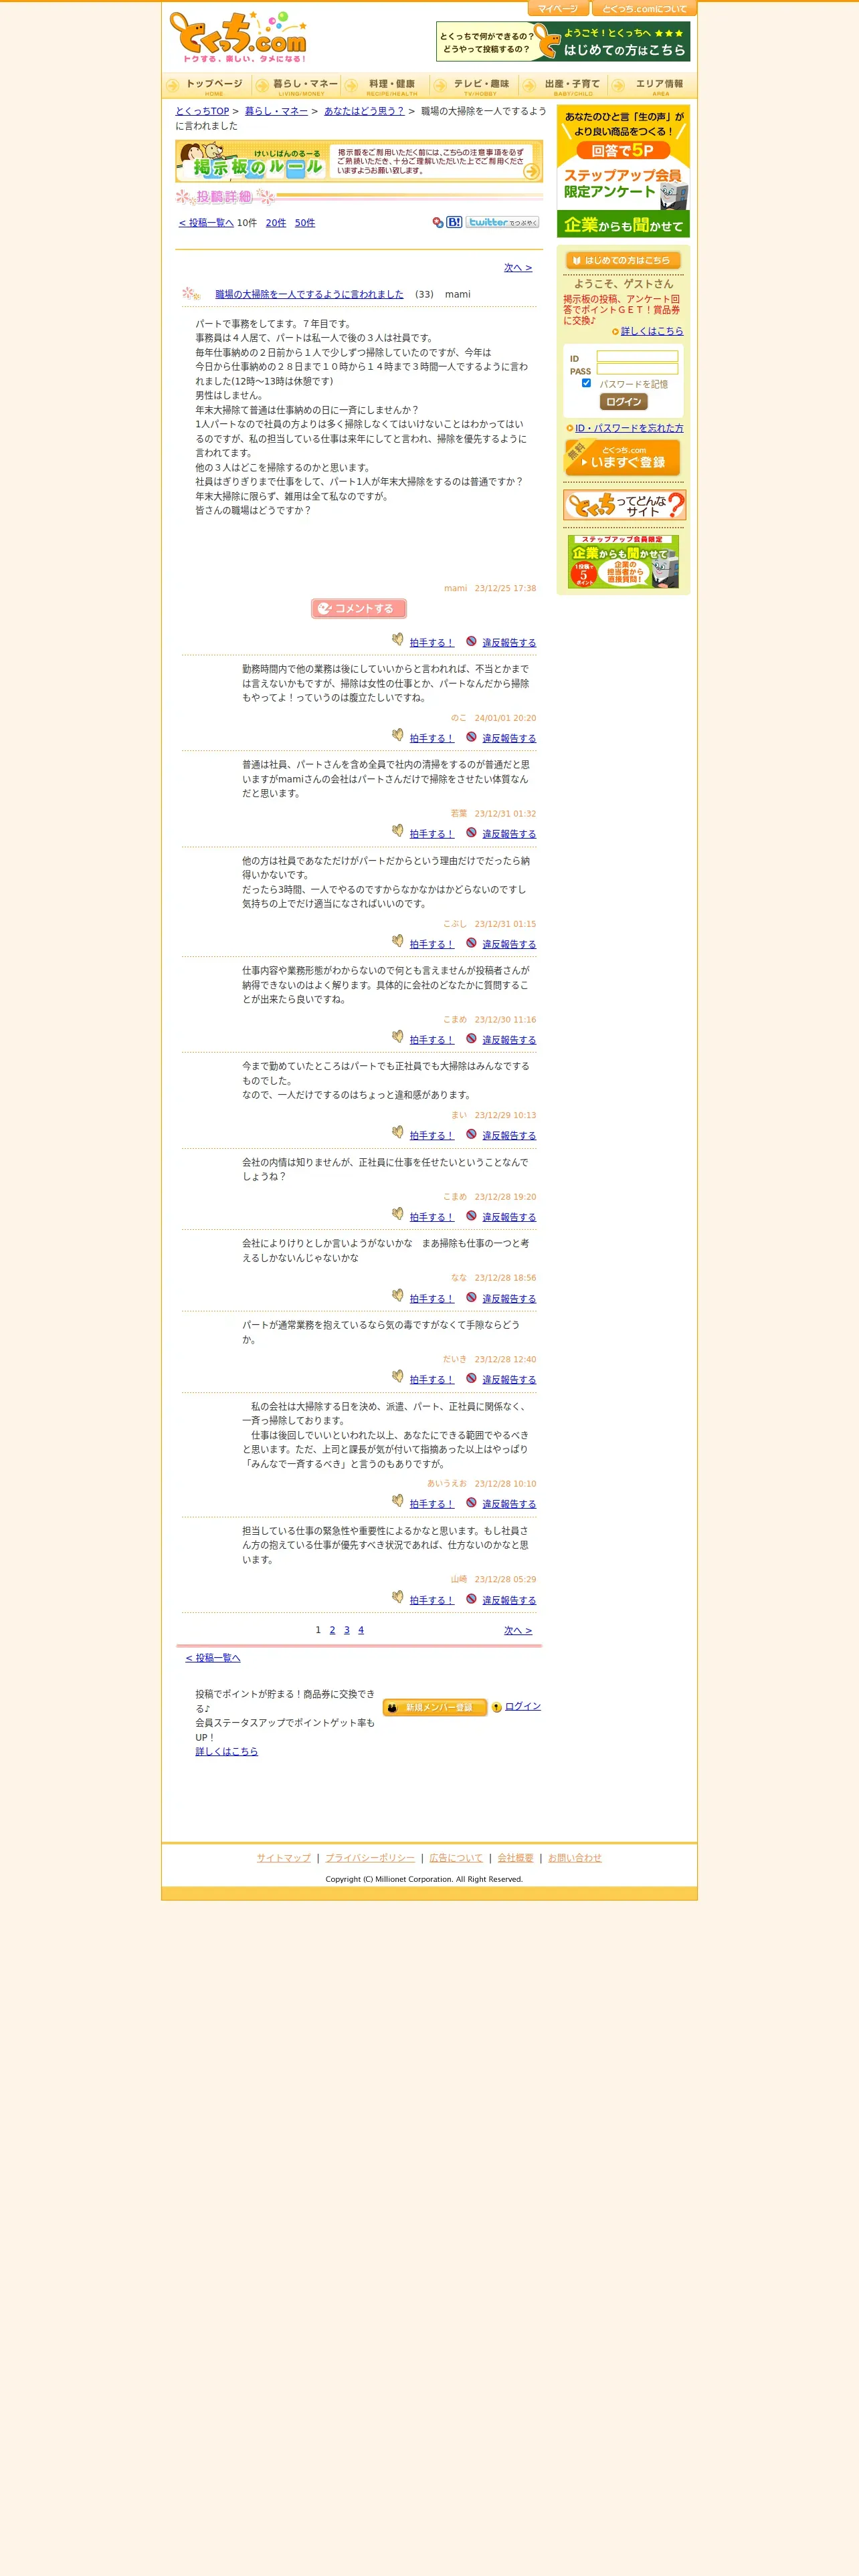Toggle パスワードを記憶 checkbox
The width and height of the screenshot is (859, 2576).
(586, 383)
